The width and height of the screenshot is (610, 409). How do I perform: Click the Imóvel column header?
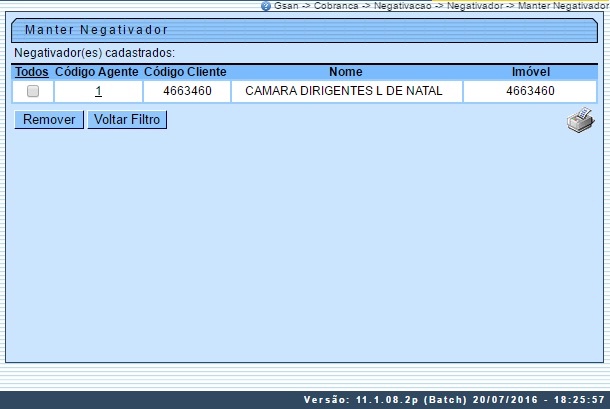click(531, 72)
